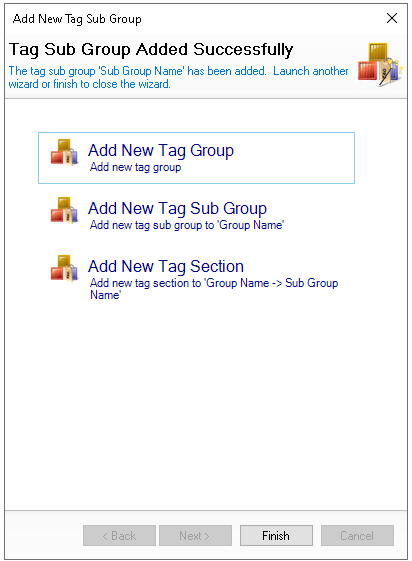Click the 'Tag Sub Group Added Successfully' heading
The width and height of the screenshot is (412, 561).
[x=151, y=49]
